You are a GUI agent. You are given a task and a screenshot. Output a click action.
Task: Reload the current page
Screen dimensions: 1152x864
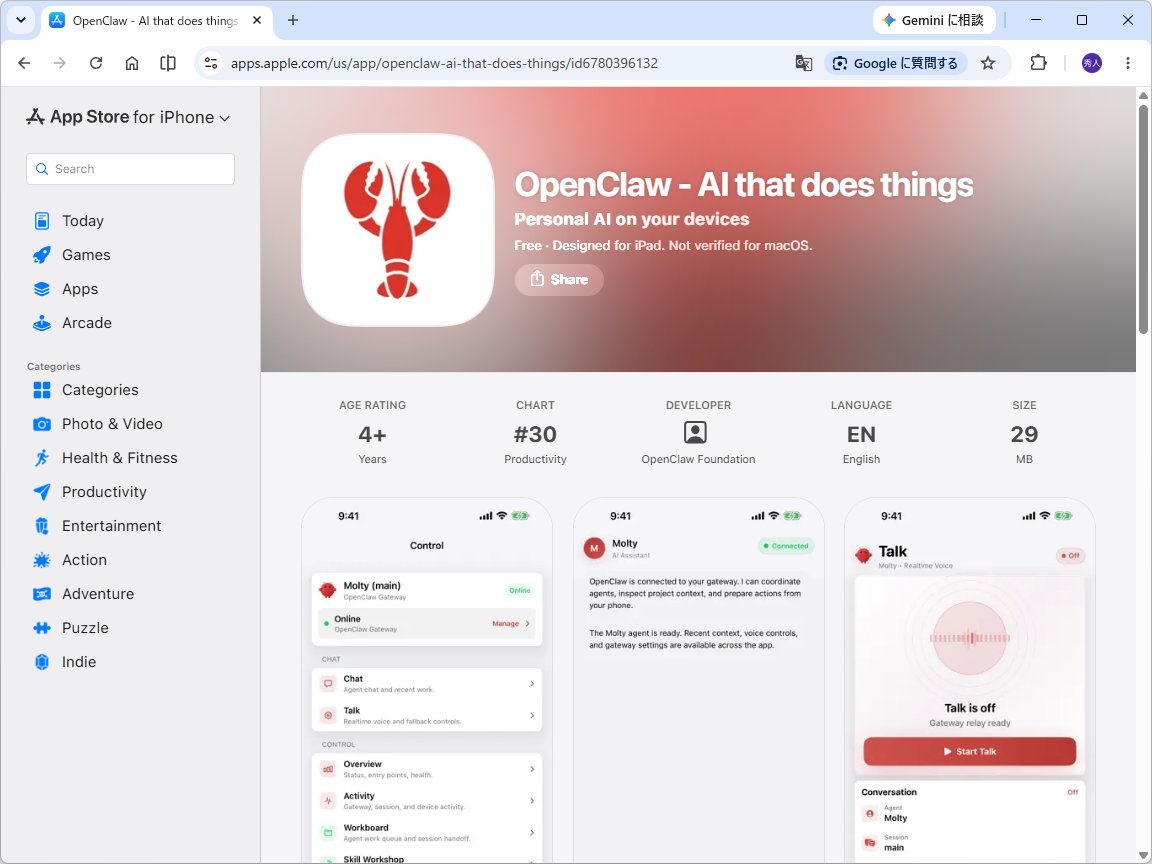coord(96,63)
